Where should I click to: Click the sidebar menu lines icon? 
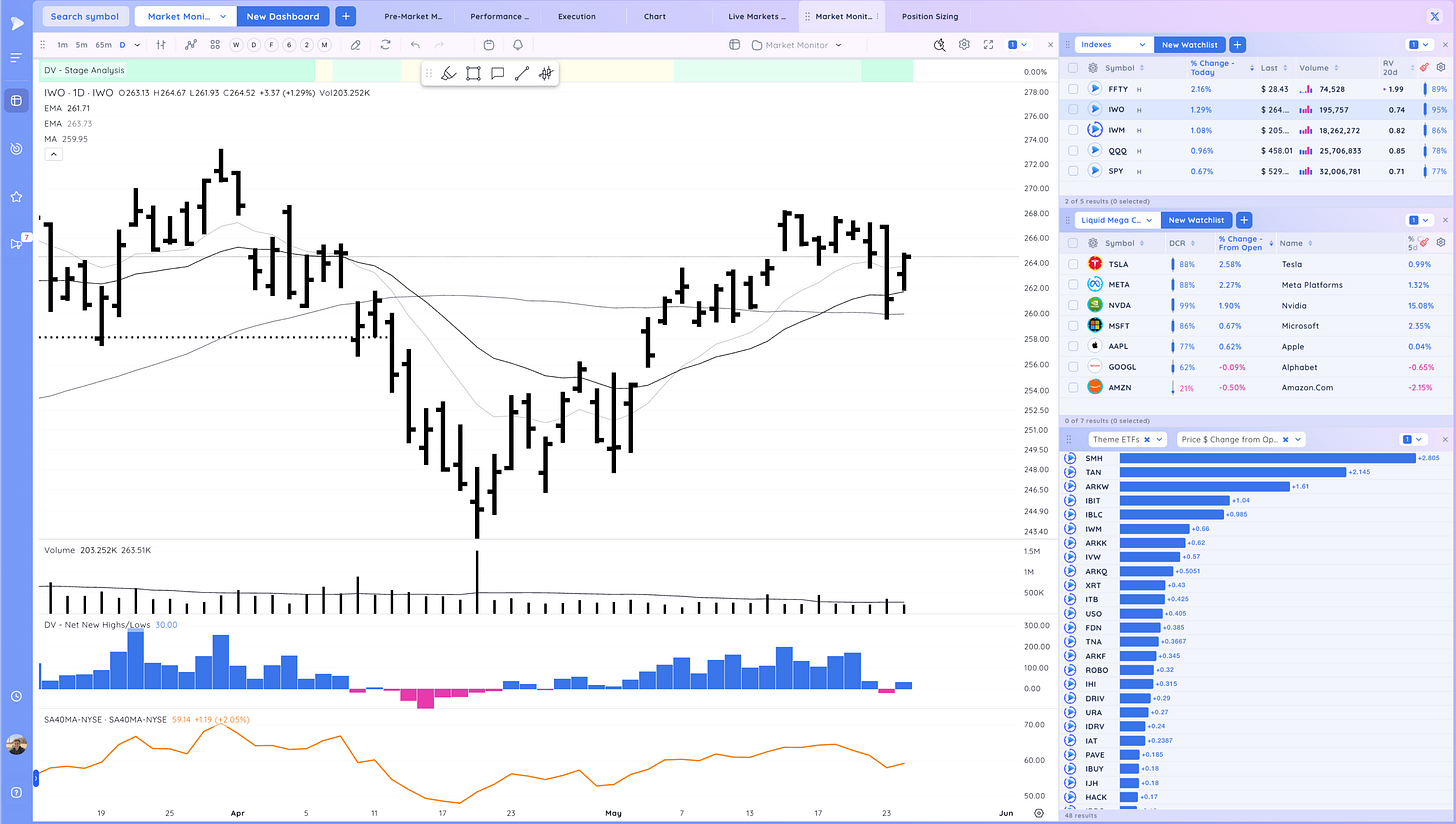[x=16, y=58]
